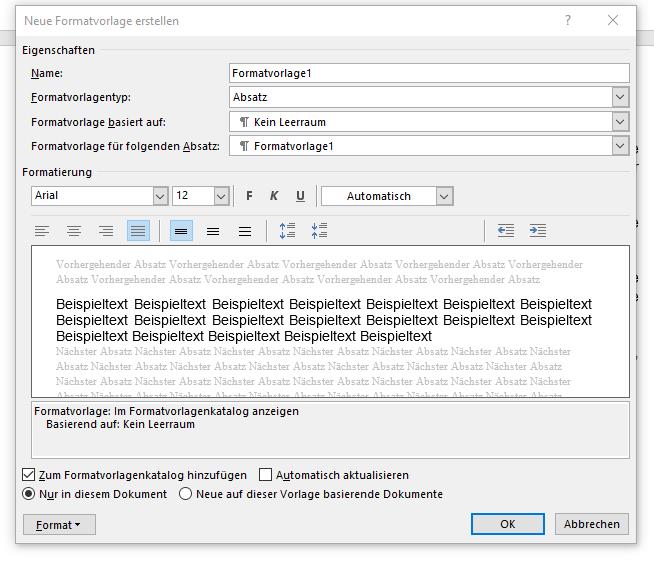The height and width of the screenshot is (563, 654).
Task: Expand the Arial font name dropdown
Action: 160,196
